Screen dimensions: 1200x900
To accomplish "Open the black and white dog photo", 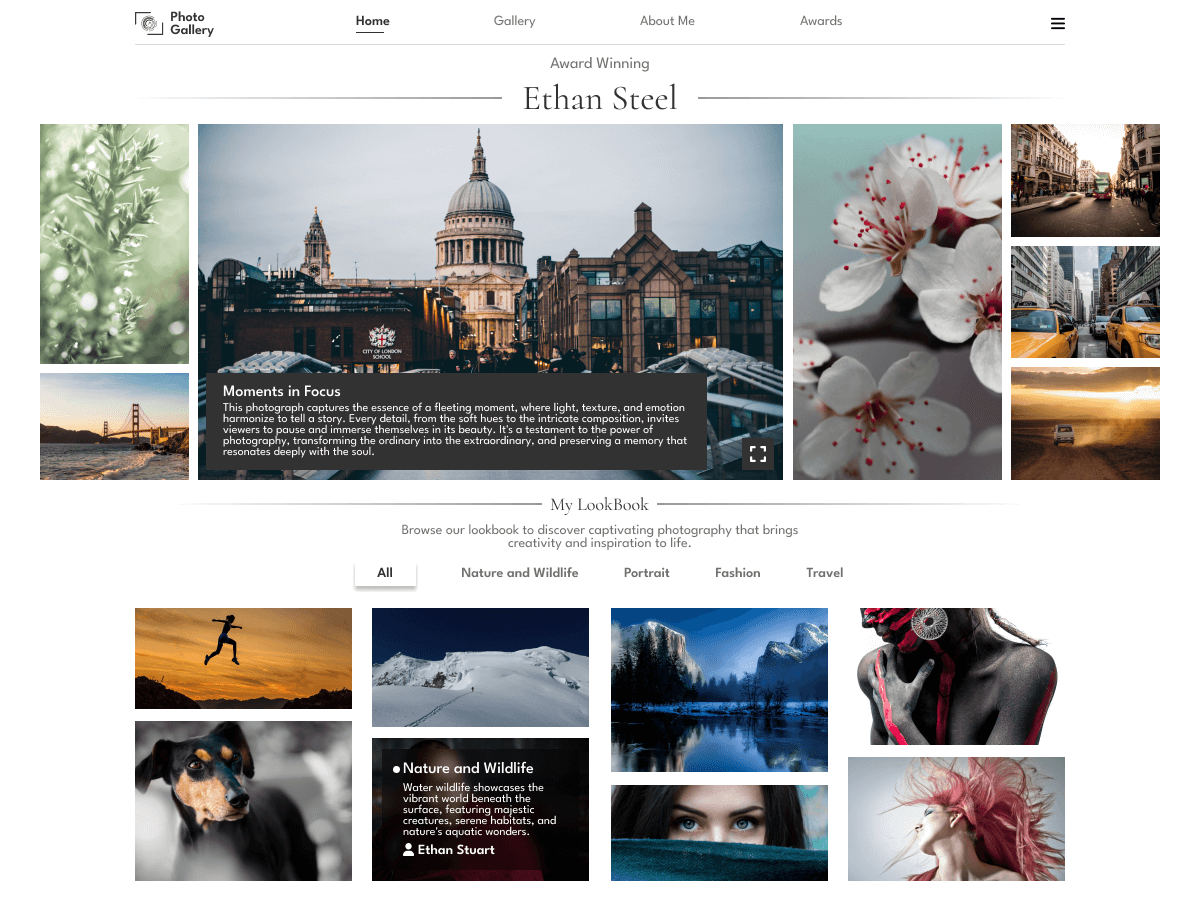I will [243, 800].
